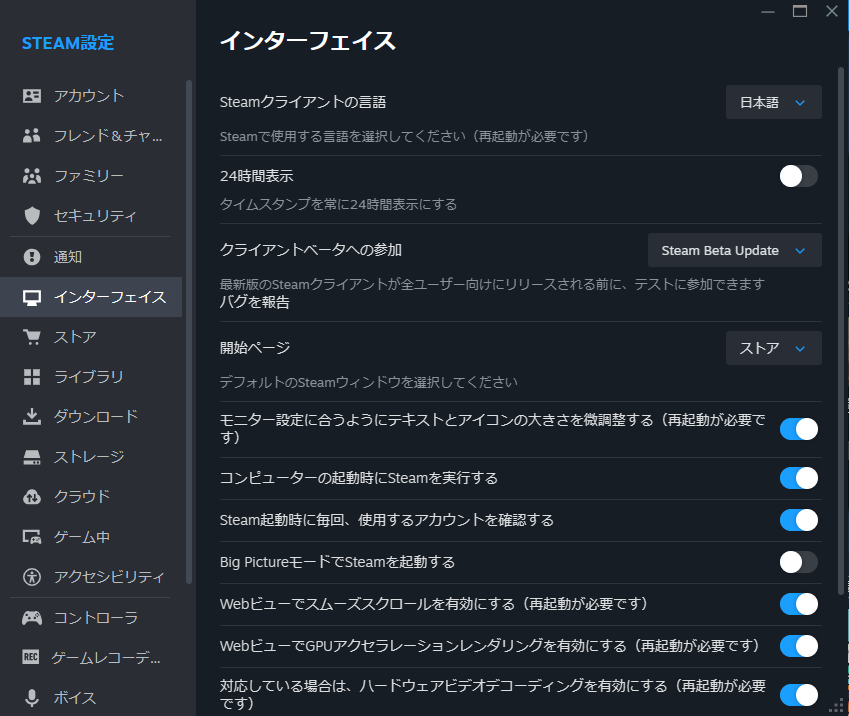Open アカウント settings section
The width and height of the screenshot is (849, 716).
91,96
